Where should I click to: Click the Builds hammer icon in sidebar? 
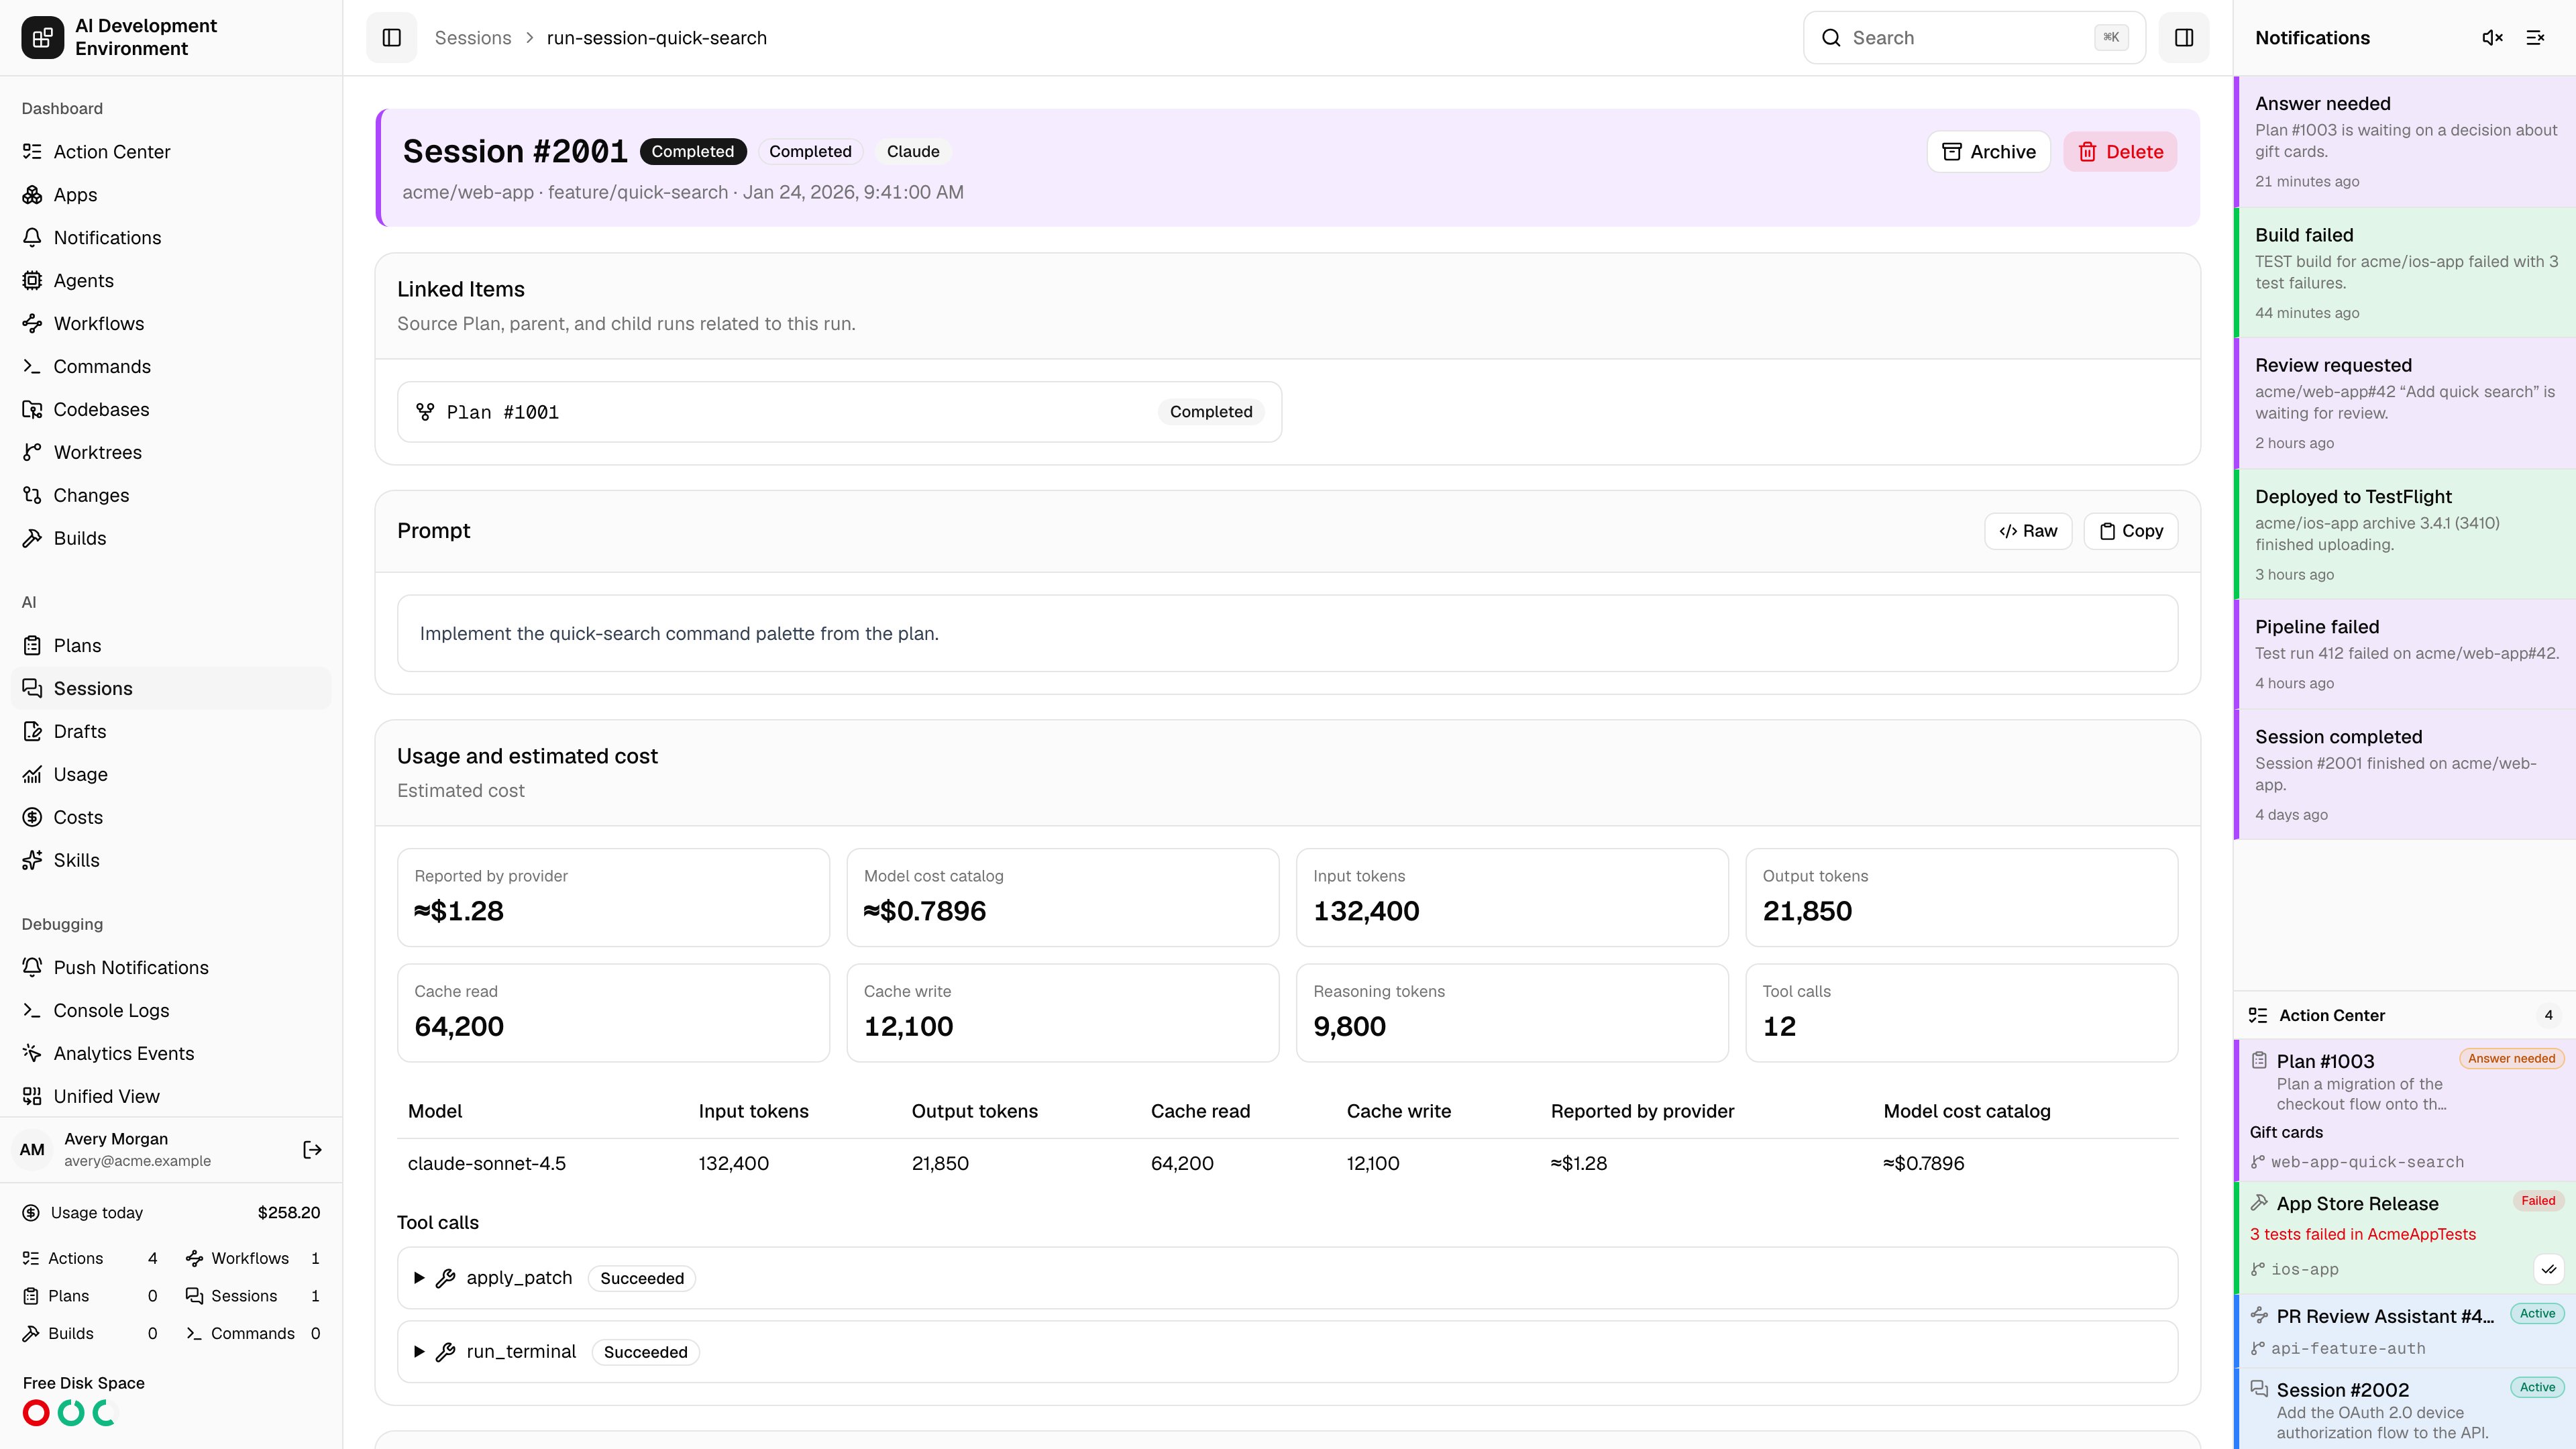click(x=32, y=539)
